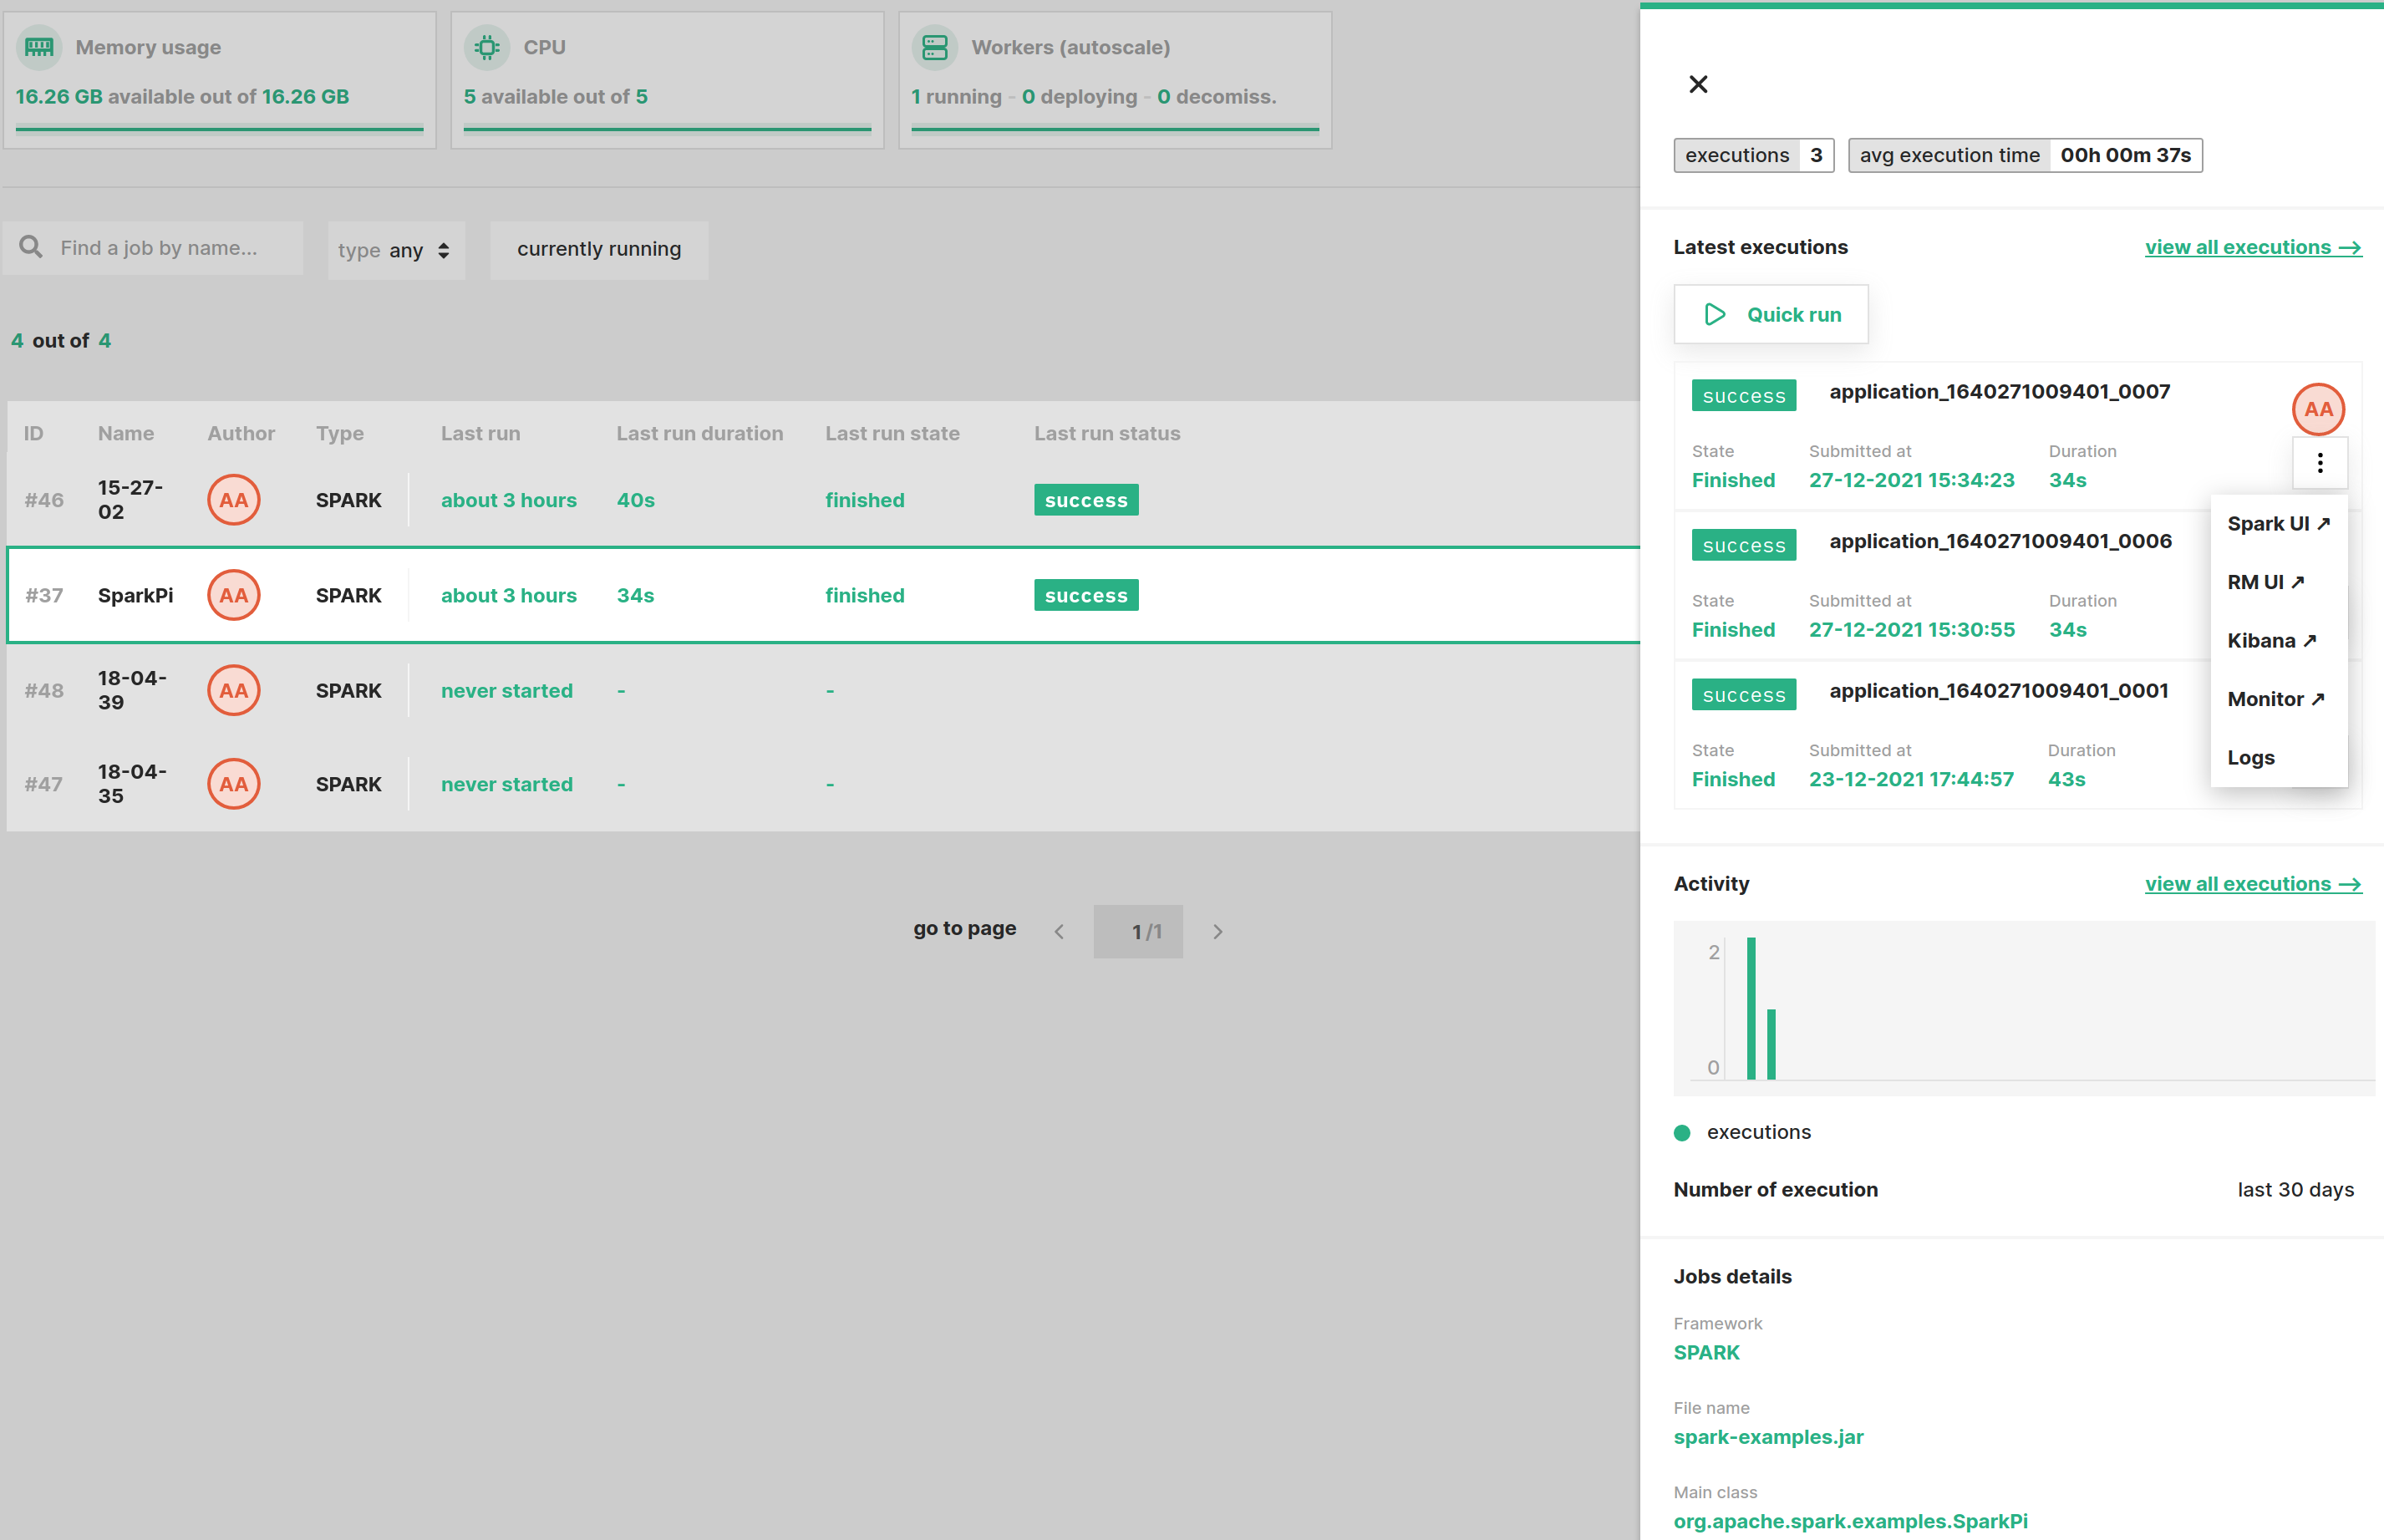Choose RM UI in the context menu

point(2264,582)
